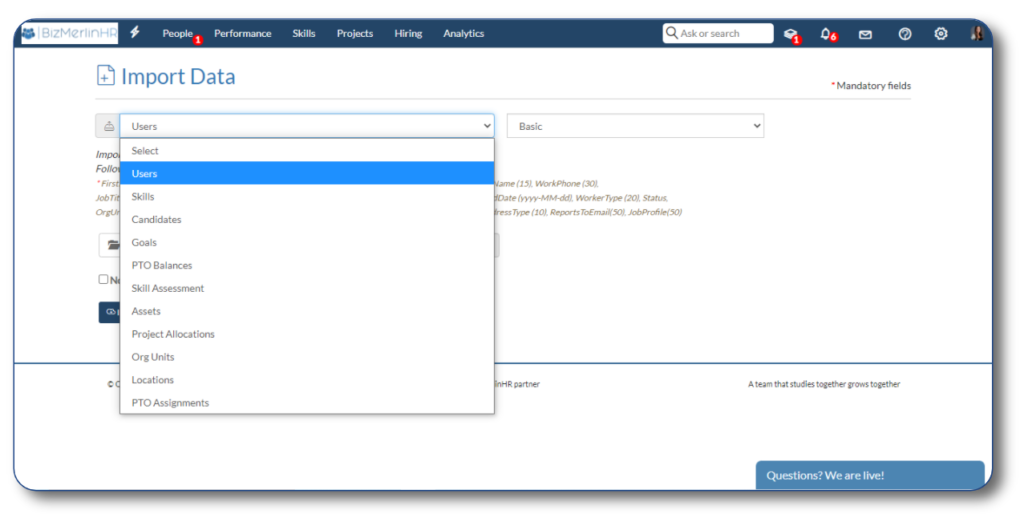Click the footer team motto text
Image resolution: width=1024 pixels, height=514 pixels.
824,384
